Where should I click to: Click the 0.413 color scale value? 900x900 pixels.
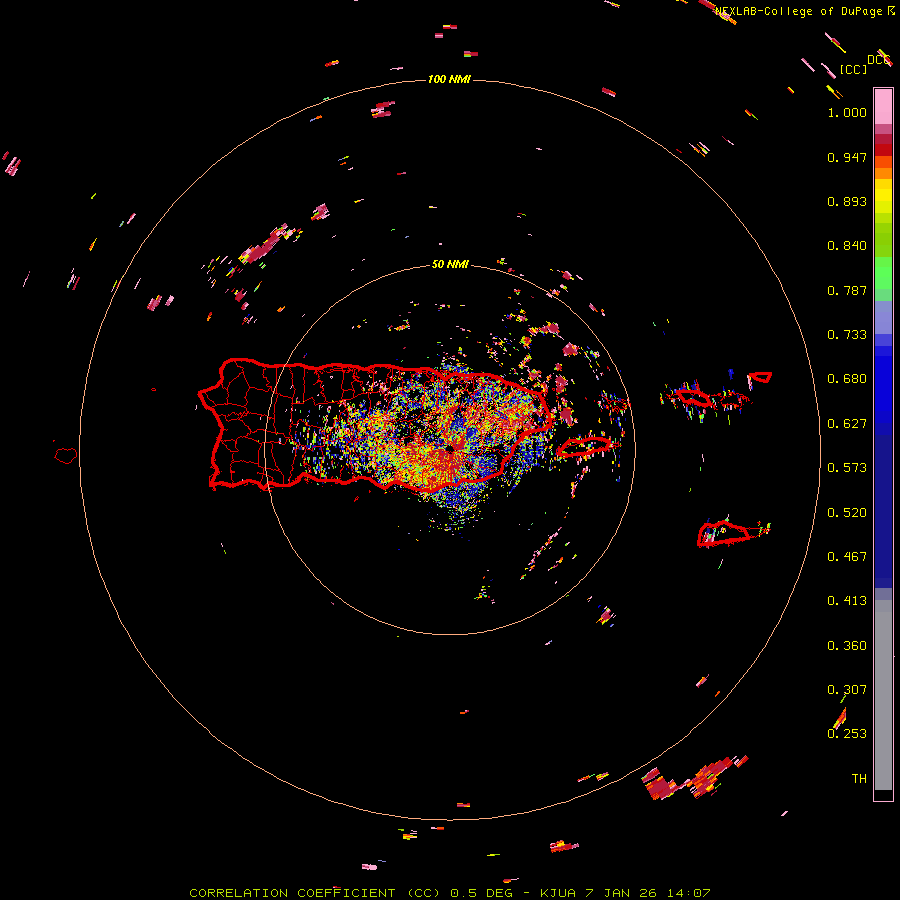point(847,601)
